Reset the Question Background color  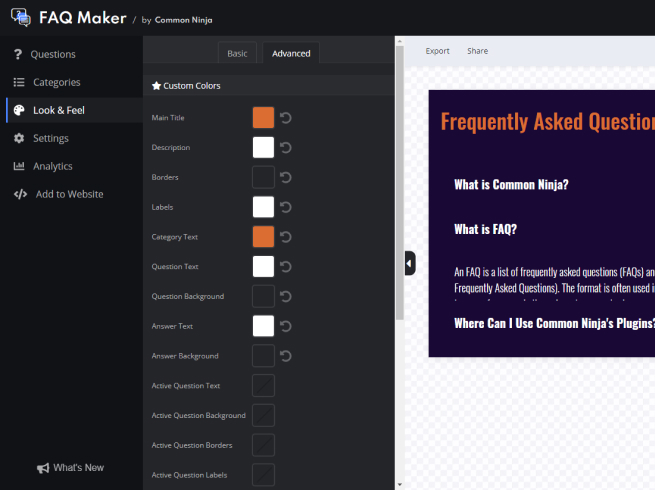[286, 297]
